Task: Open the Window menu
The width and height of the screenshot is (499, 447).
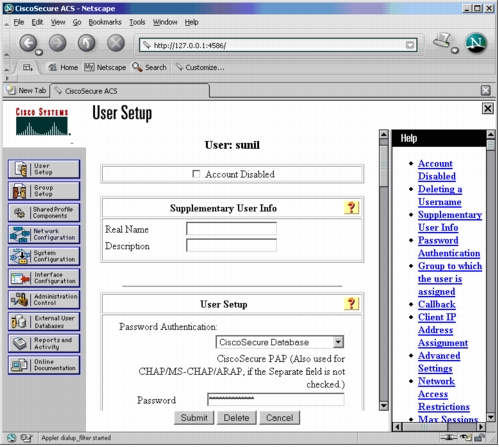Action: [165, 22]
